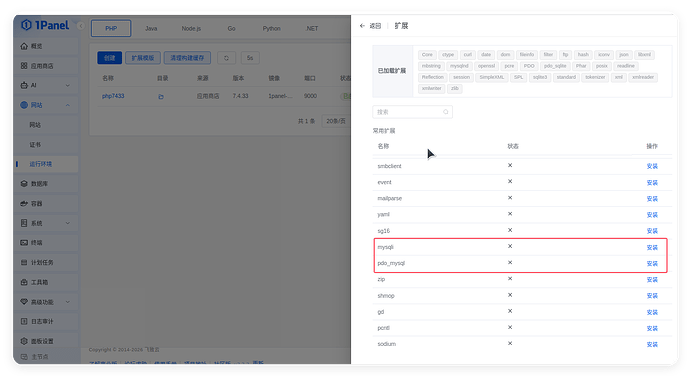Screen dimensions: 690x376
Task: Click 安装 for the pdo_mysql extension
Action: [x=652, y=264]
